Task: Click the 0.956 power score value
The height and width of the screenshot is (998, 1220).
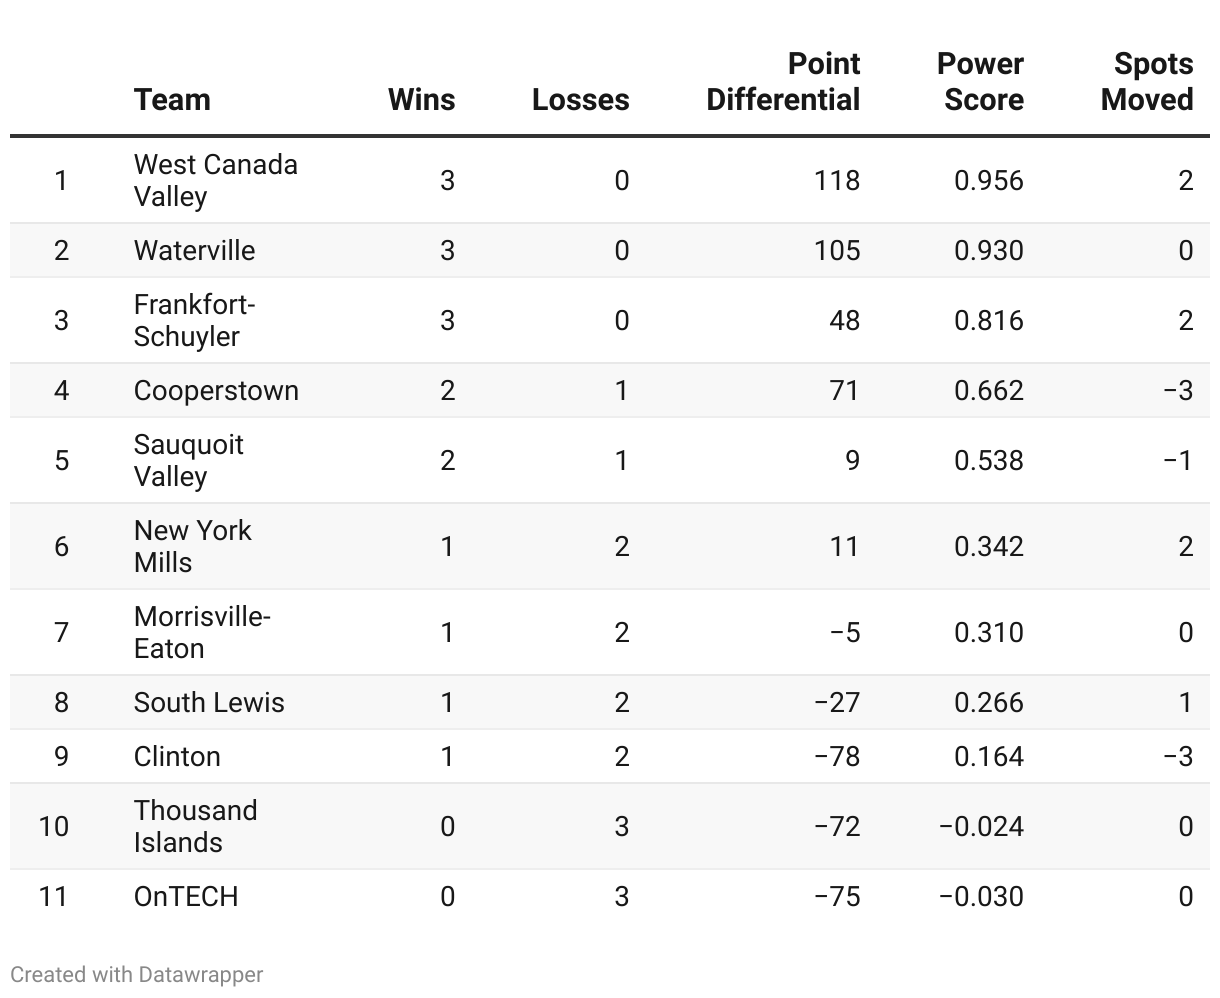Action: point(988,180)
